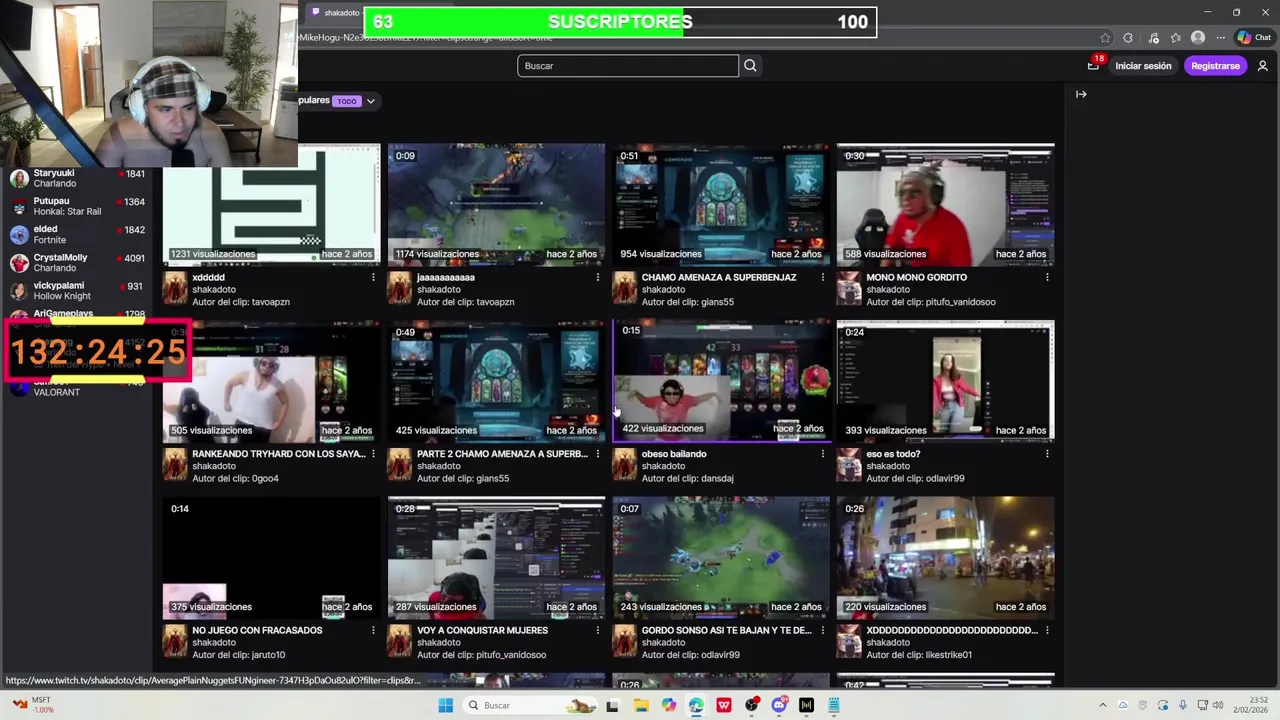Open options menu for 'CHAMO AMENAZA A SUPERBENJAZ'
This screenshot has width=1280, height=720.
point(823,278)
